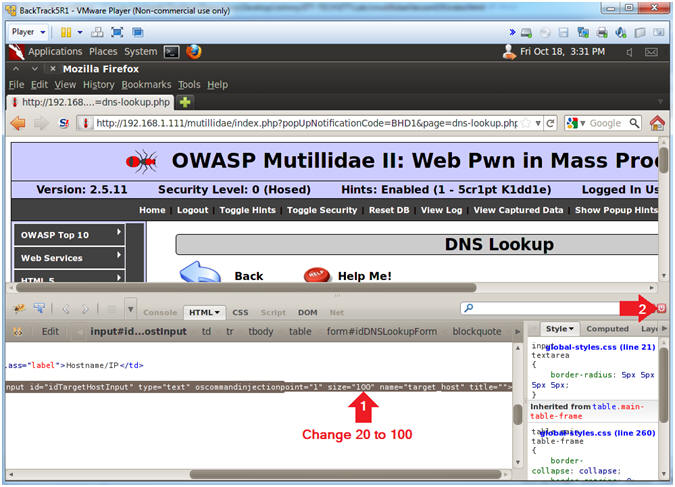The height and width of the screenshot is (487, 675).
Task: Click the table.main-table-frame inherited link
Action: coord(587,411)
